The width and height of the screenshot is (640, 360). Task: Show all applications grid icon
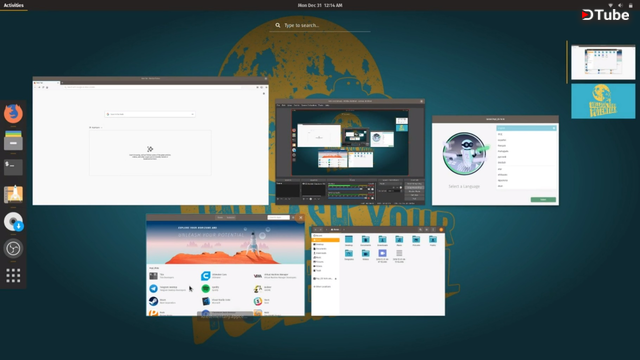pos(13,275)
